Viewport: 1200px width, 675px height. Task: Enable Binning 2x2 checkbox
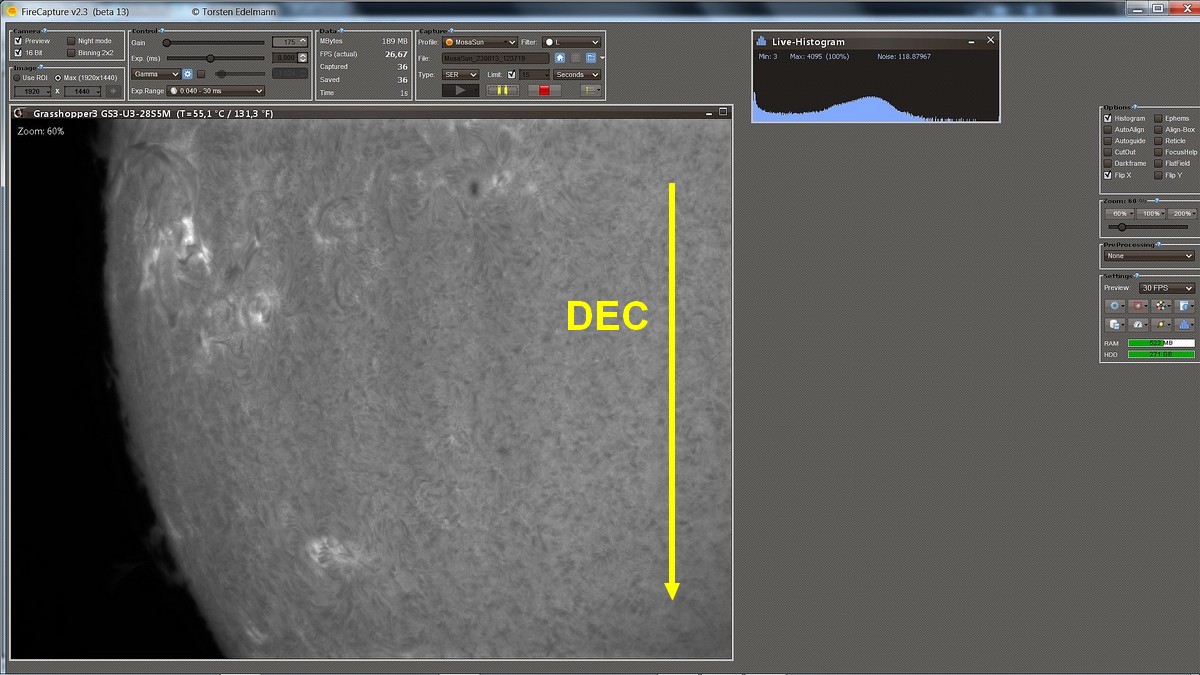tap(71, 52)
